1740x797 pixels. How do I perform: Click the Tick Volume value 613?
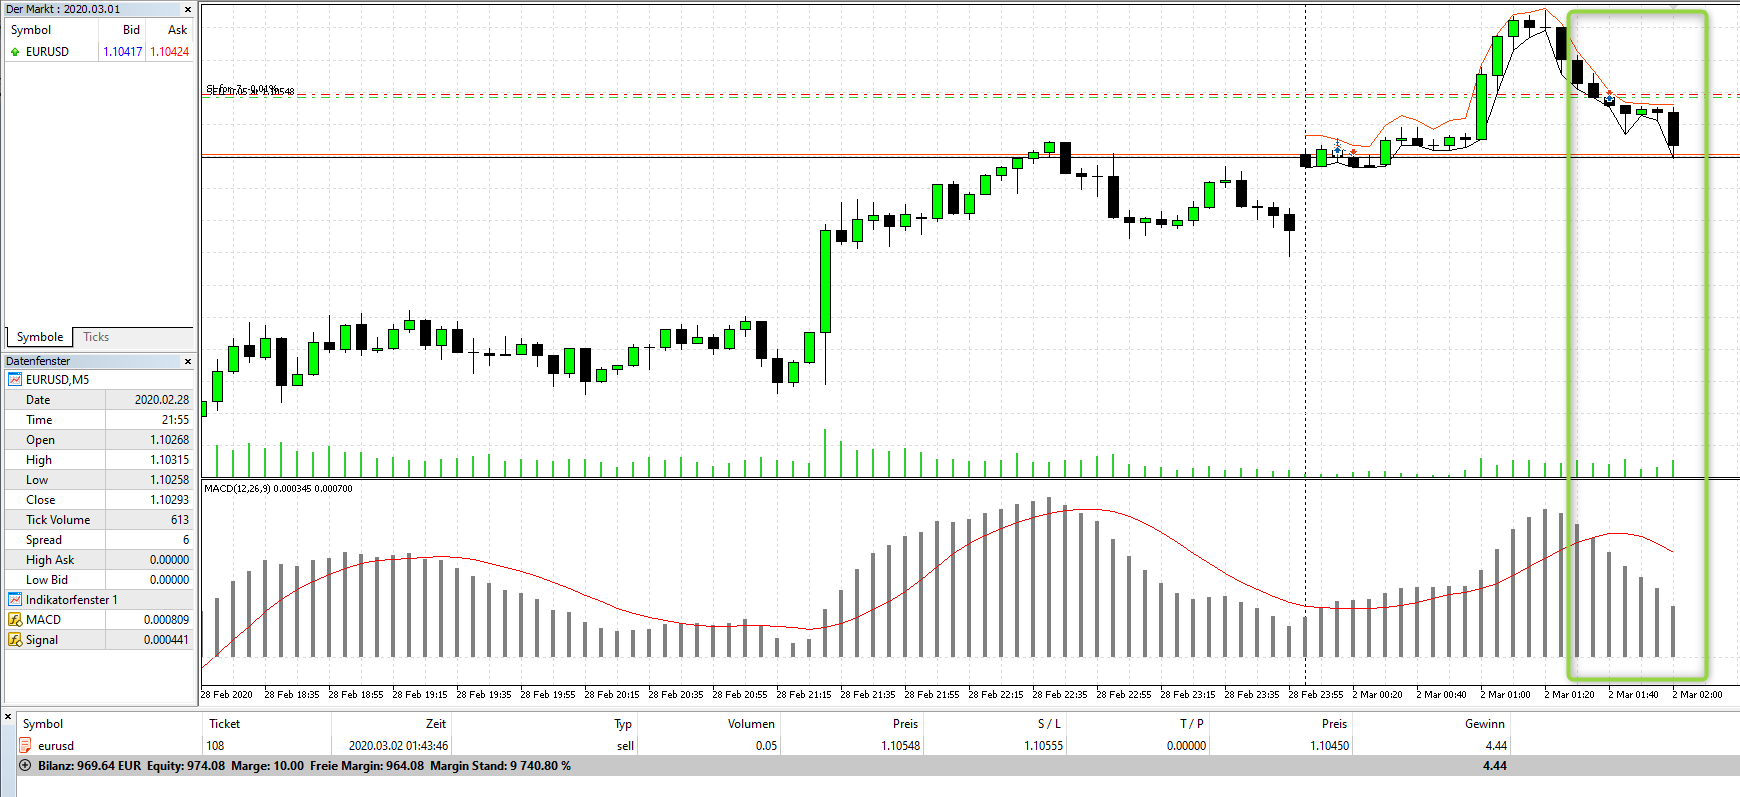180,520
